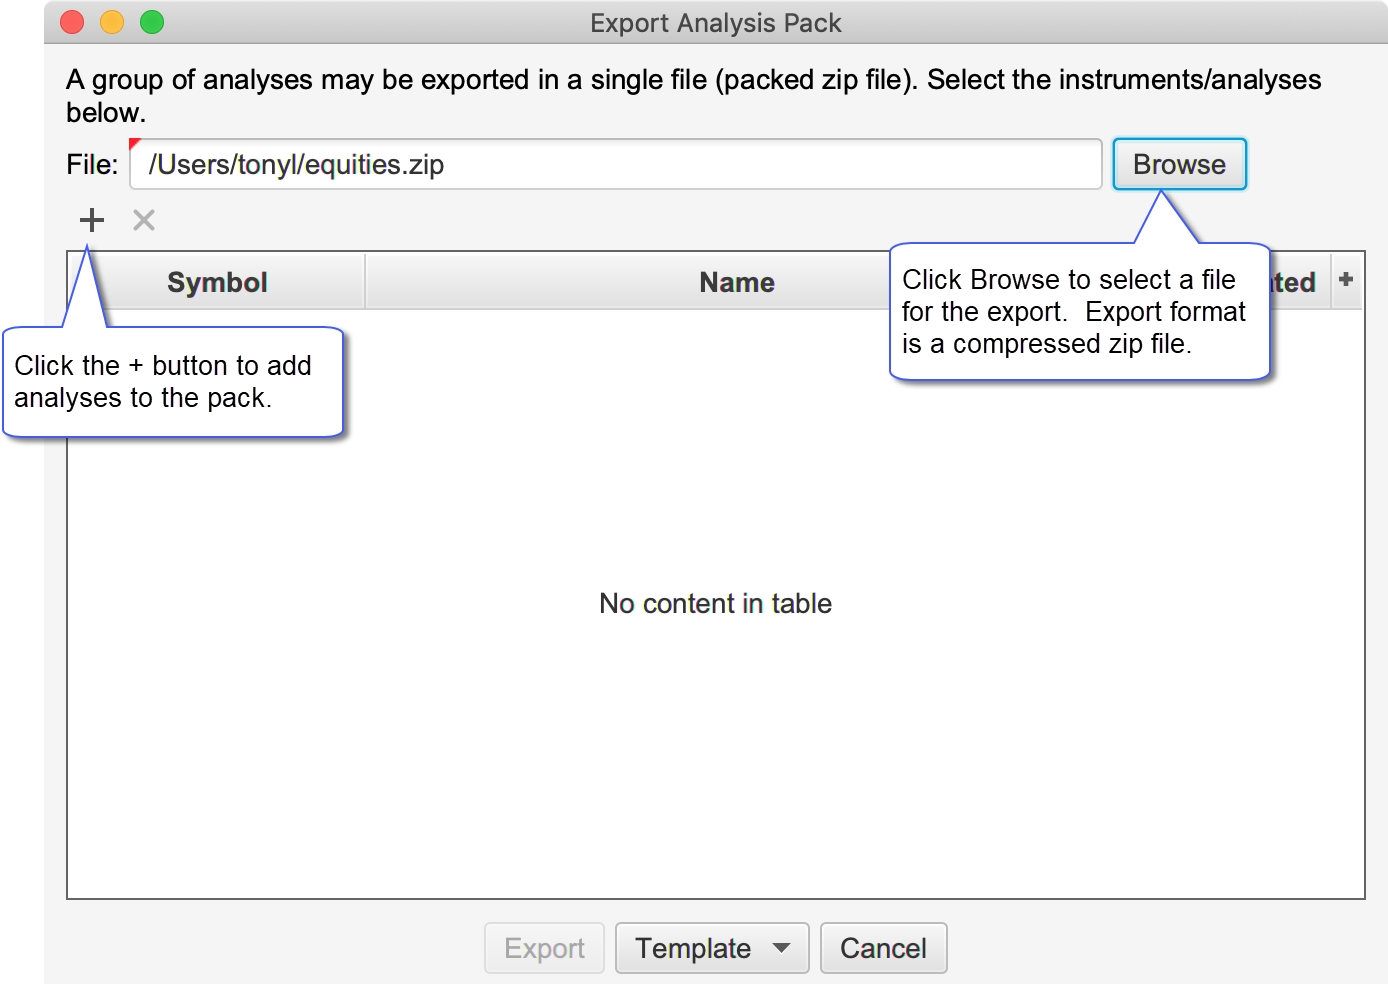Click the add-analyses tooltip callout
This screenshot has width=1388, height=984.
(x=173, y=382)
